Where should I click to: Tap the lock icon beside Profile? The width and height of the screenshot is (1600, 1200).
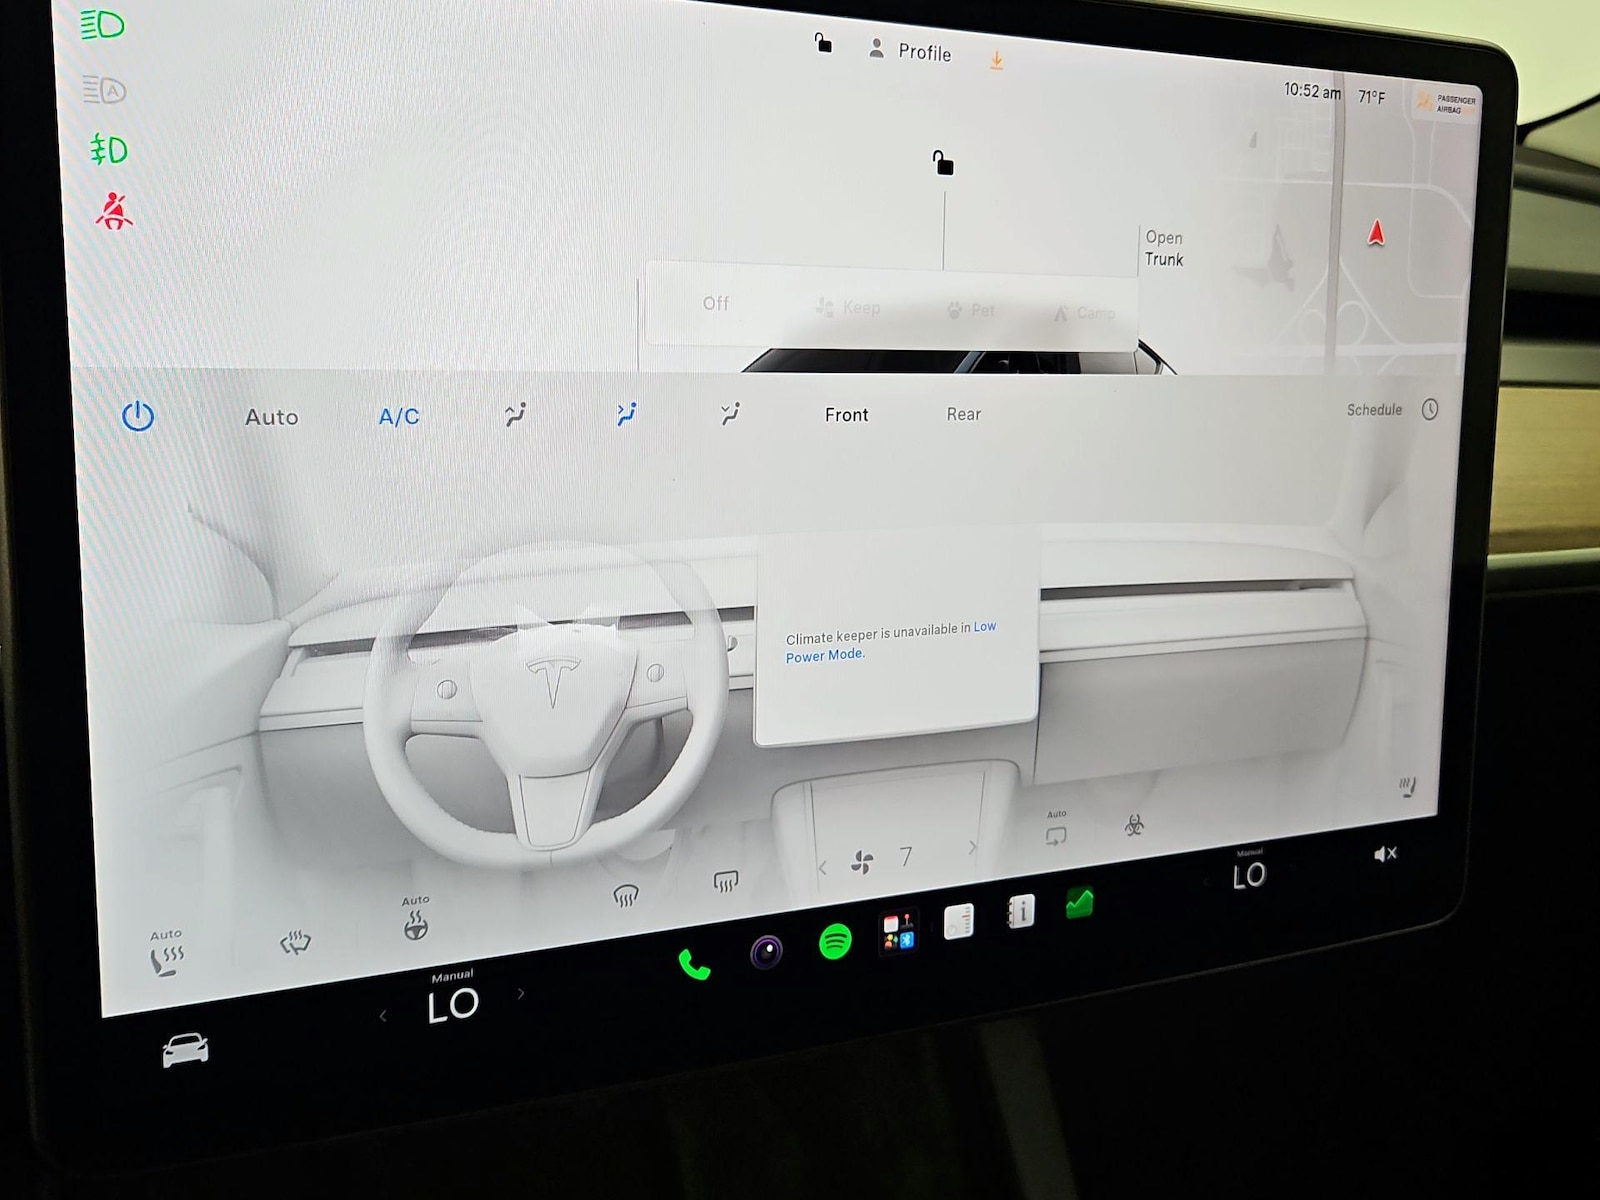pos(823,43)
